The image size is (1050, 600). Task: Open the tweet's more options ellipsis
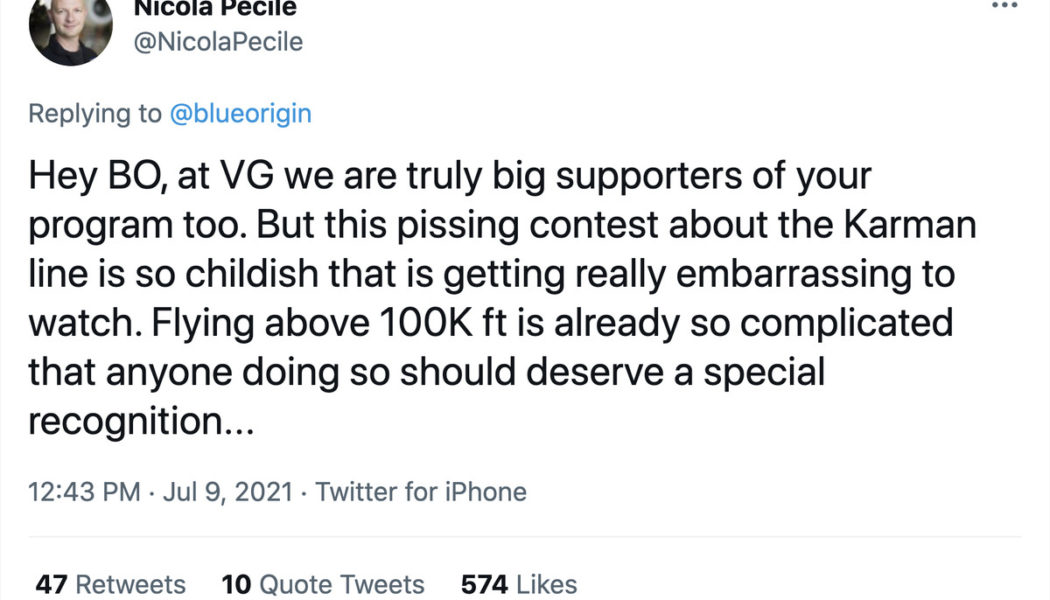click(1003, 4)
